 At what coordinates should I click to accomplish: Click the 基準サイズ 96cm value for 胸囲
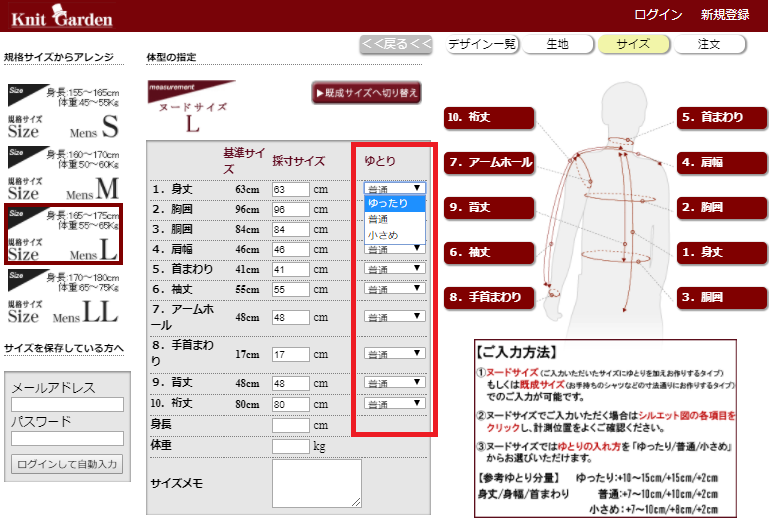point(247,209)
